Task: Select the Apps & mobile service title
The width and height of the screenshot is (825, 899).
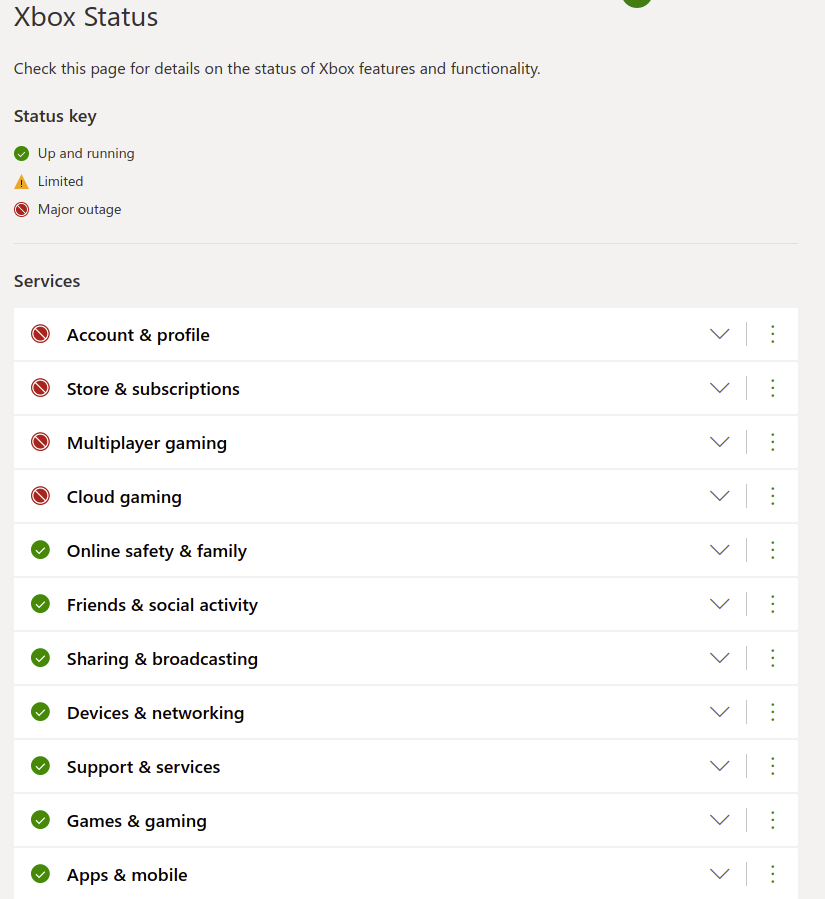Action: pyautogui.click(x=127, y=875)
